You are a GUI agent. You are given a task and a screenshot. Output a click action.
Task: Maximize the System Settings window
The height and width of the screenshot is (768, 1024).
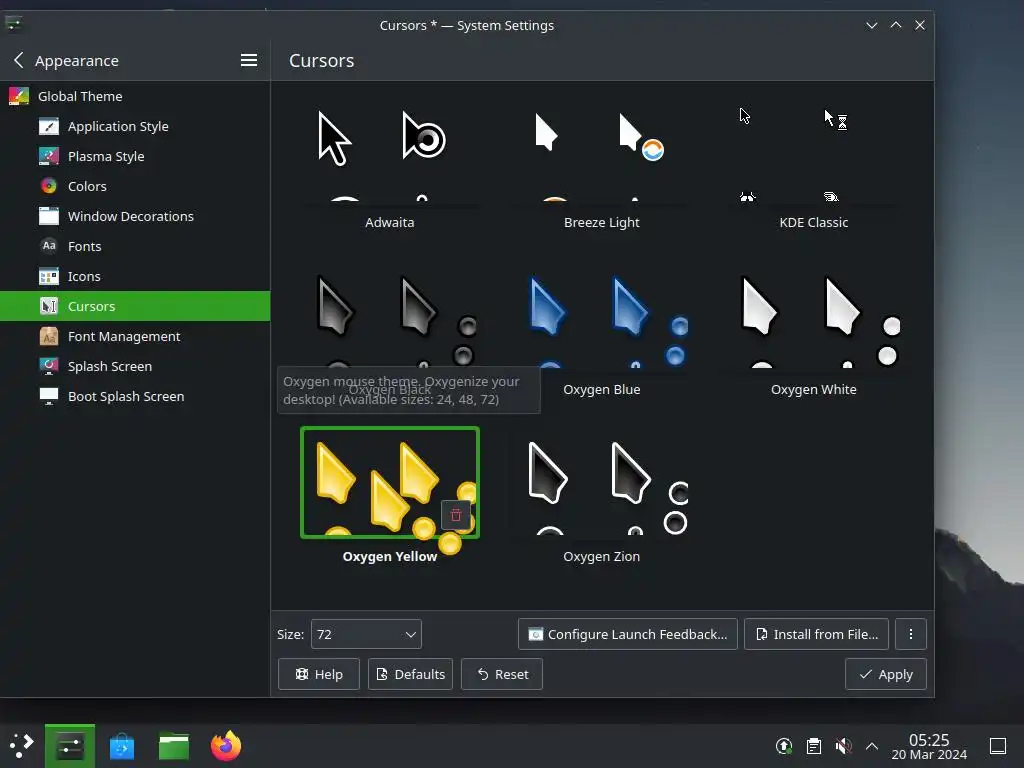896,25
